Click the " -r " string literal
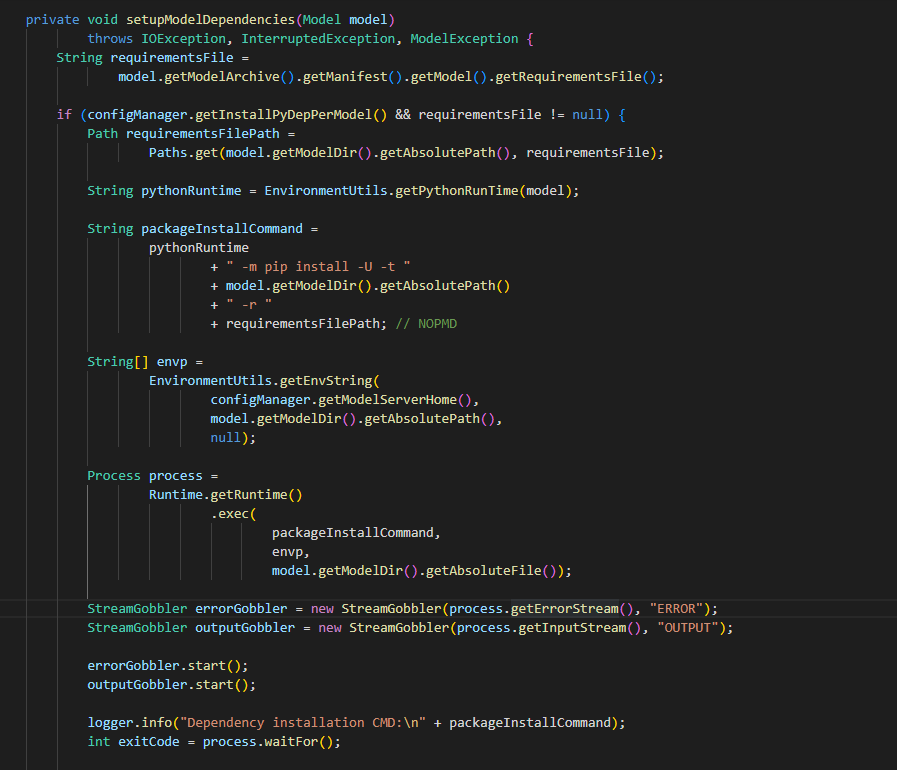 click(249, 305)
